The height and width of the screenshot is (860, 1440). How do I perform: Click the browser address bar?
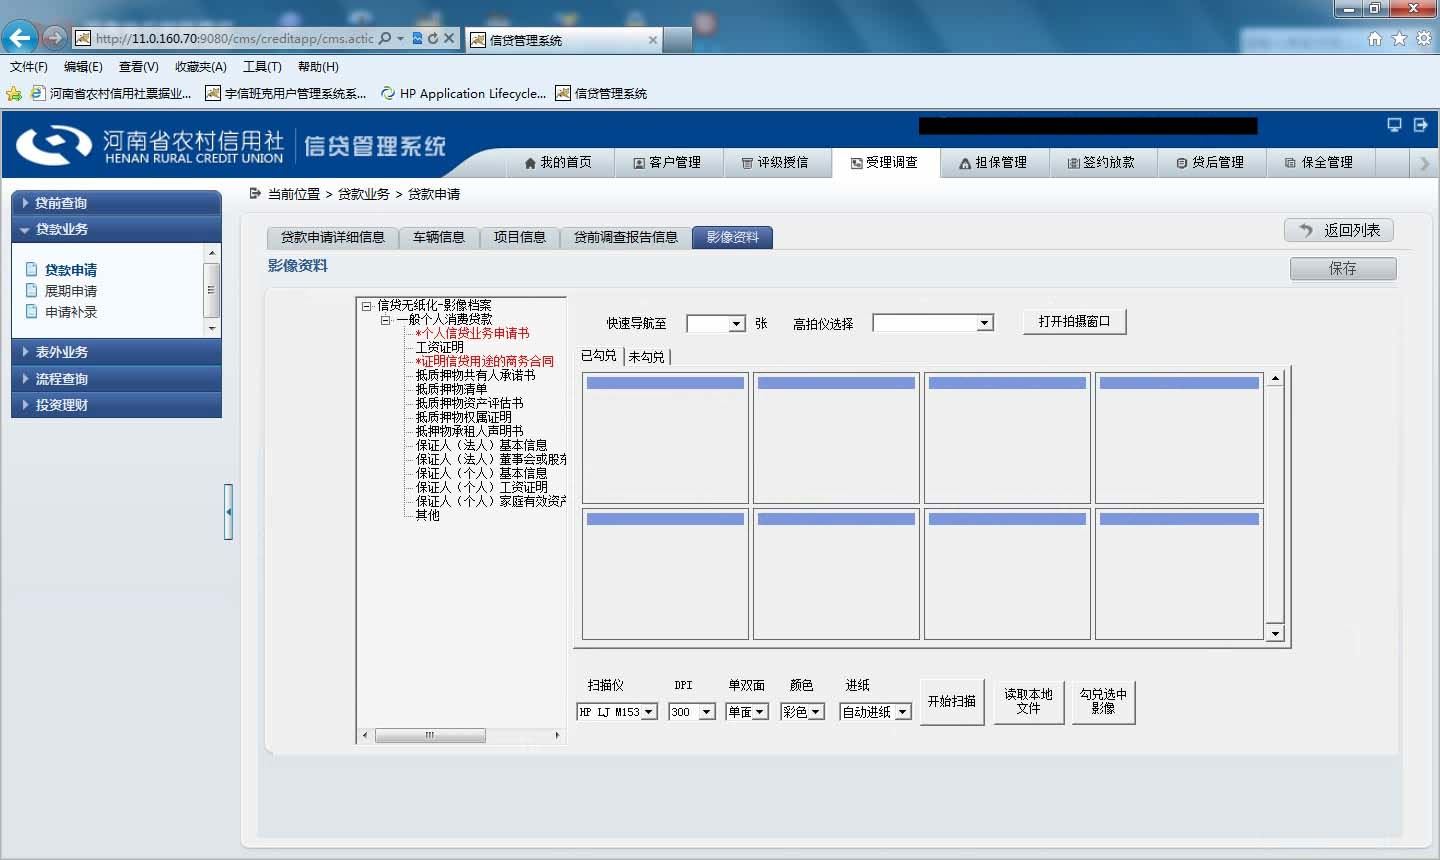(x=235, y=38)
